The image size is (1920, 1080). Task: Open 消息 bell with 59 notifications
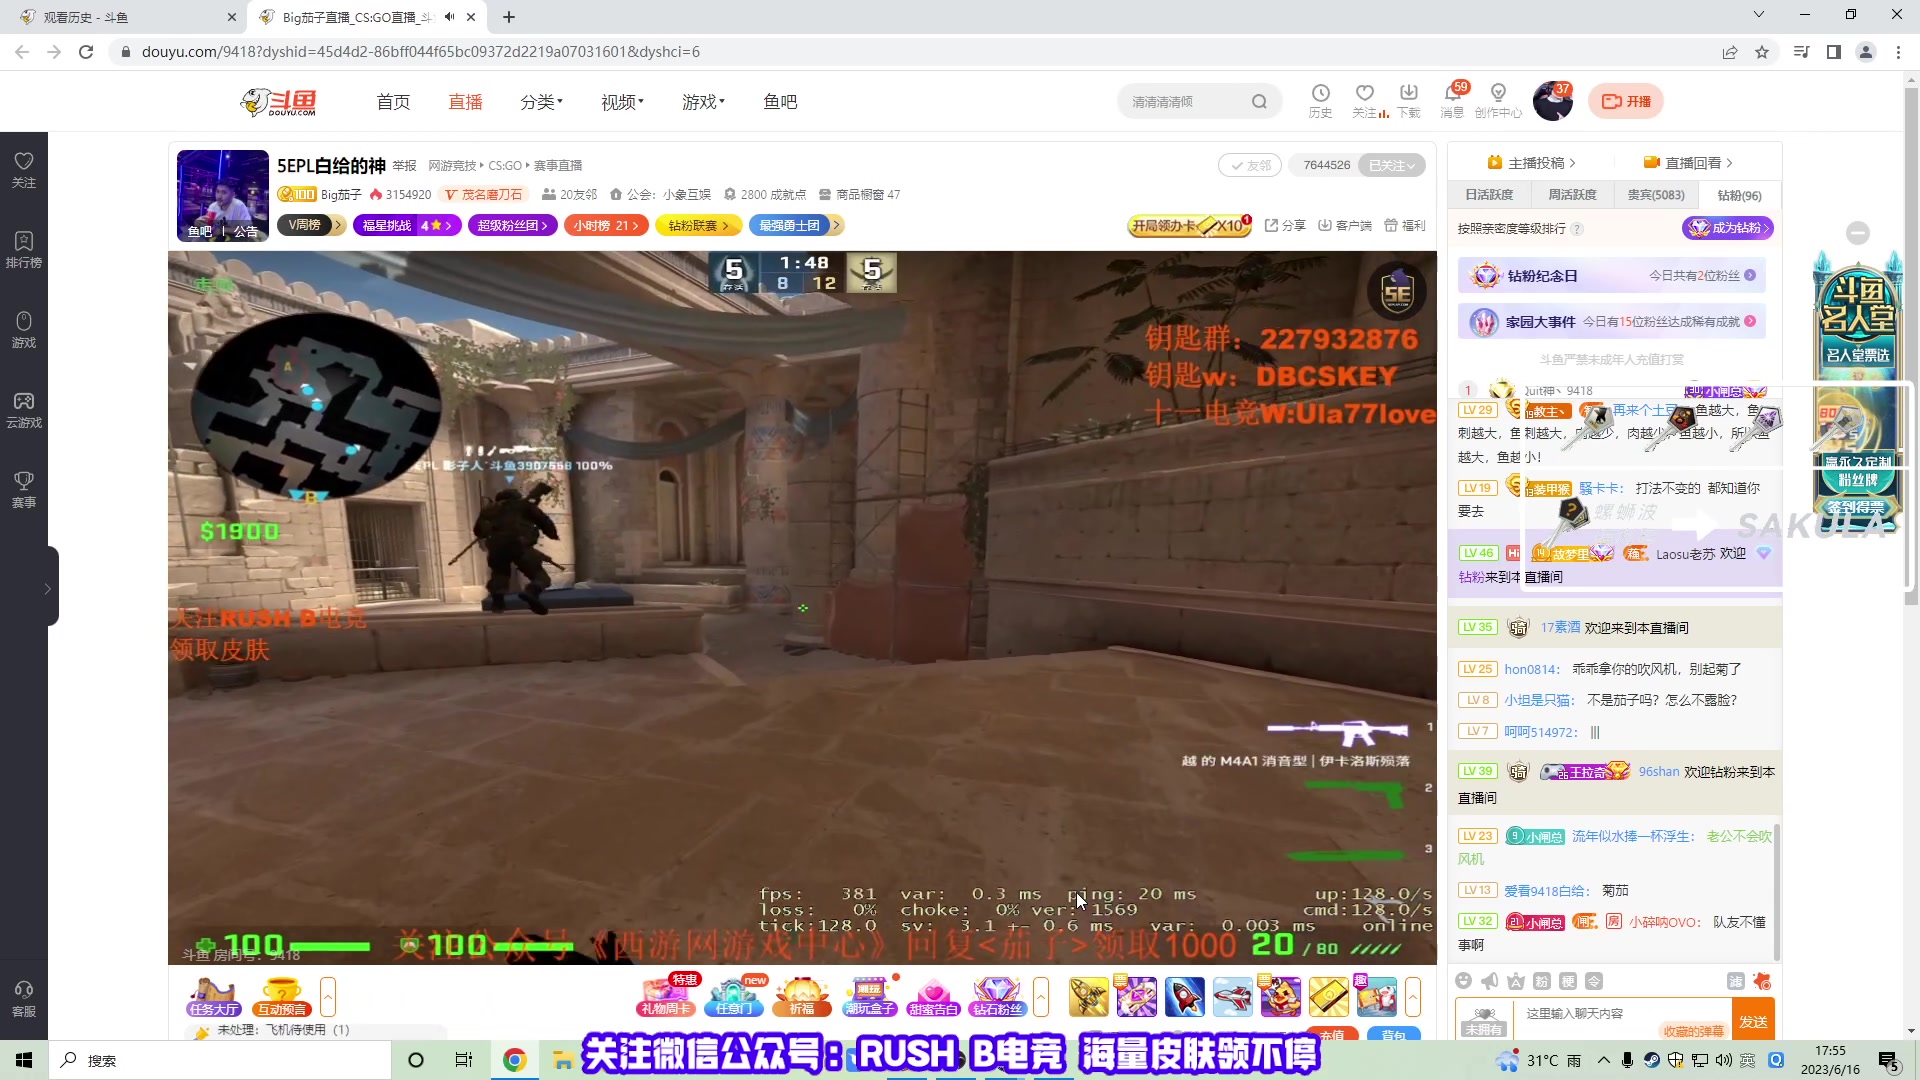(1453, 101)
